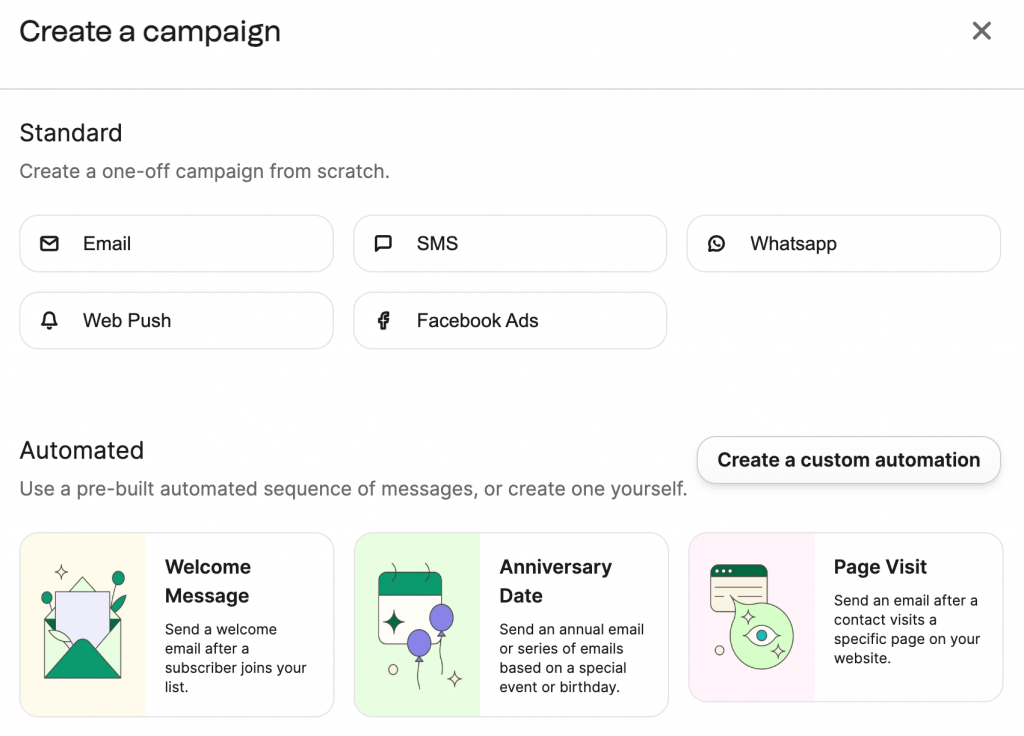This screenshot has height=736, width=1024.
Task: Select the Facebook logo on Facebook Ads
Action: (383, 320)
